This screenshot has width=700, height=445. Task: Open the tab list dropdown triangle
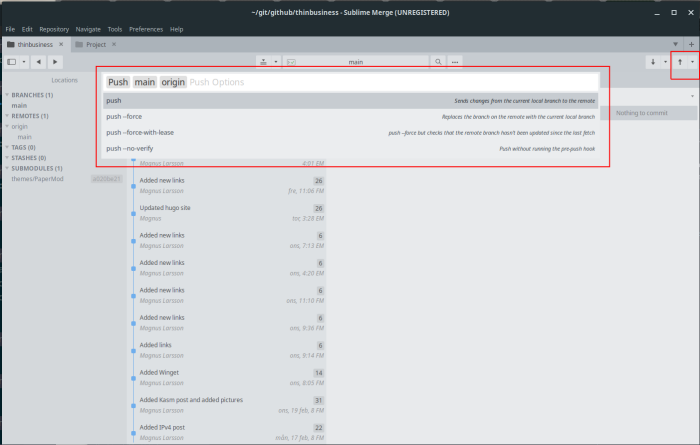[x=675, y=44]
